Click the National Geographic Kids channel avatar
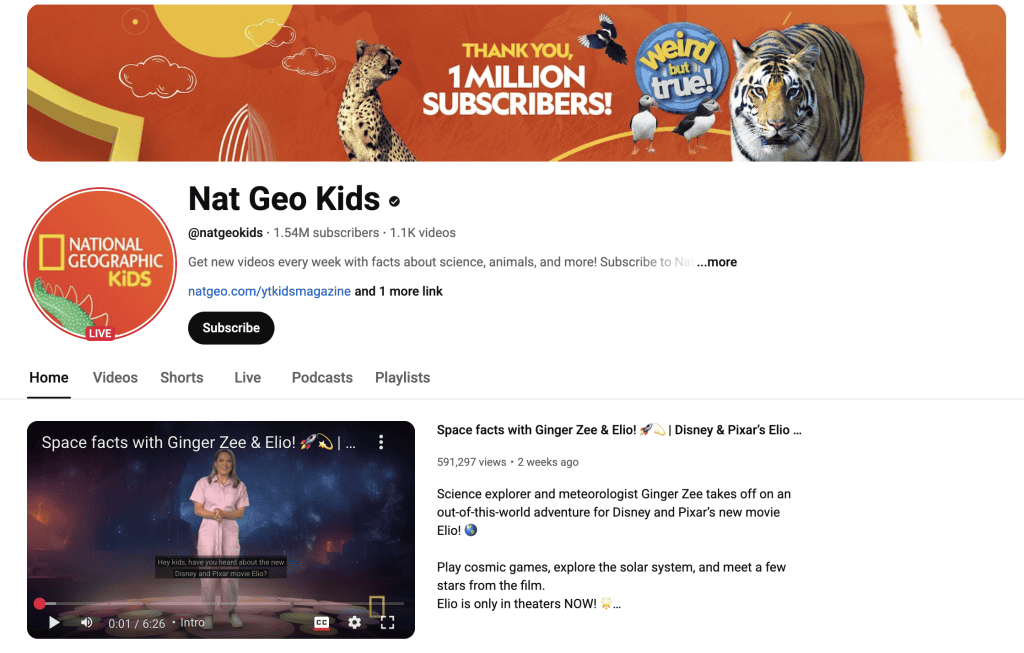Image resolution: width=1024 pixels, height=653 pixels. 100,264
